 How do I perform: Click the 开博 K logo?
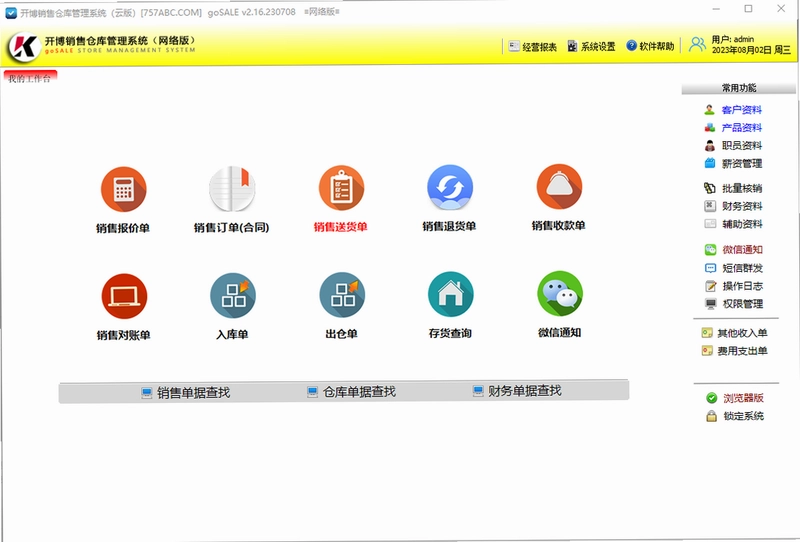click(23, 46)
